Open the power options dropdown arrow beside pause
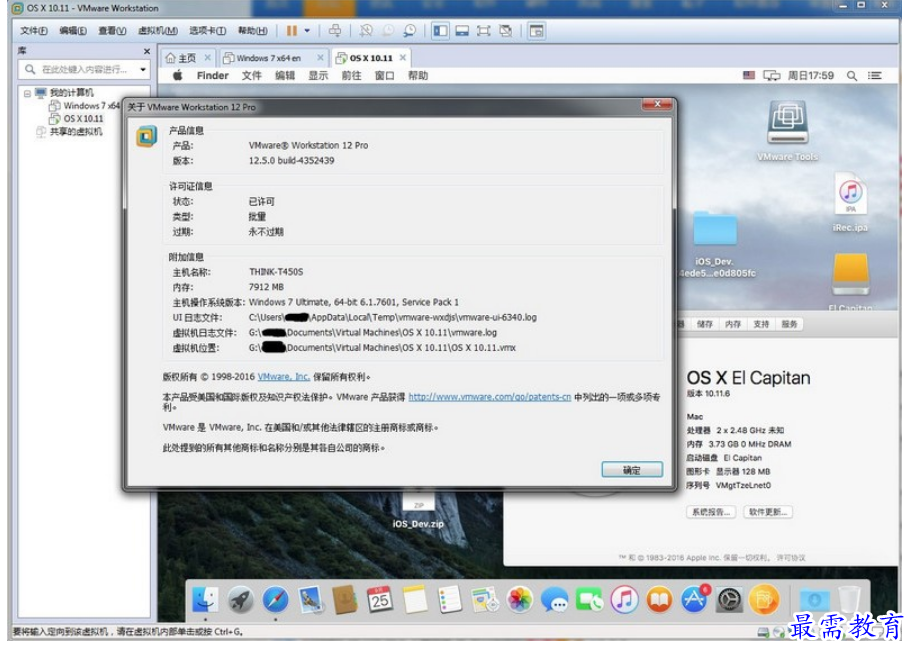The image size is (912, 658). (x=307, y=30)
